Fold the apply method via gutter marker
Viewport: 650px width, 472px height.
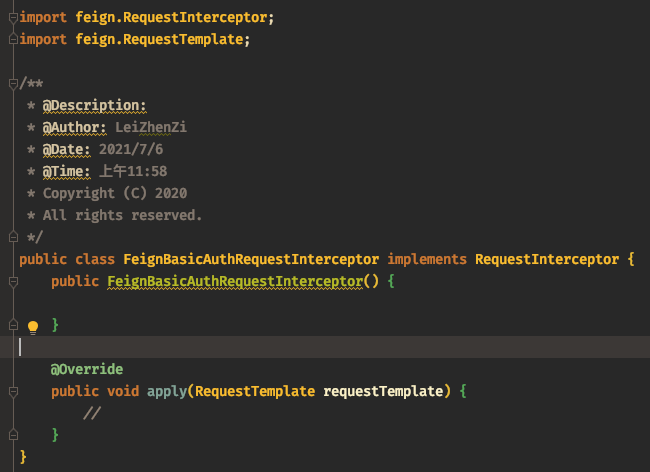tap(13, 392)
